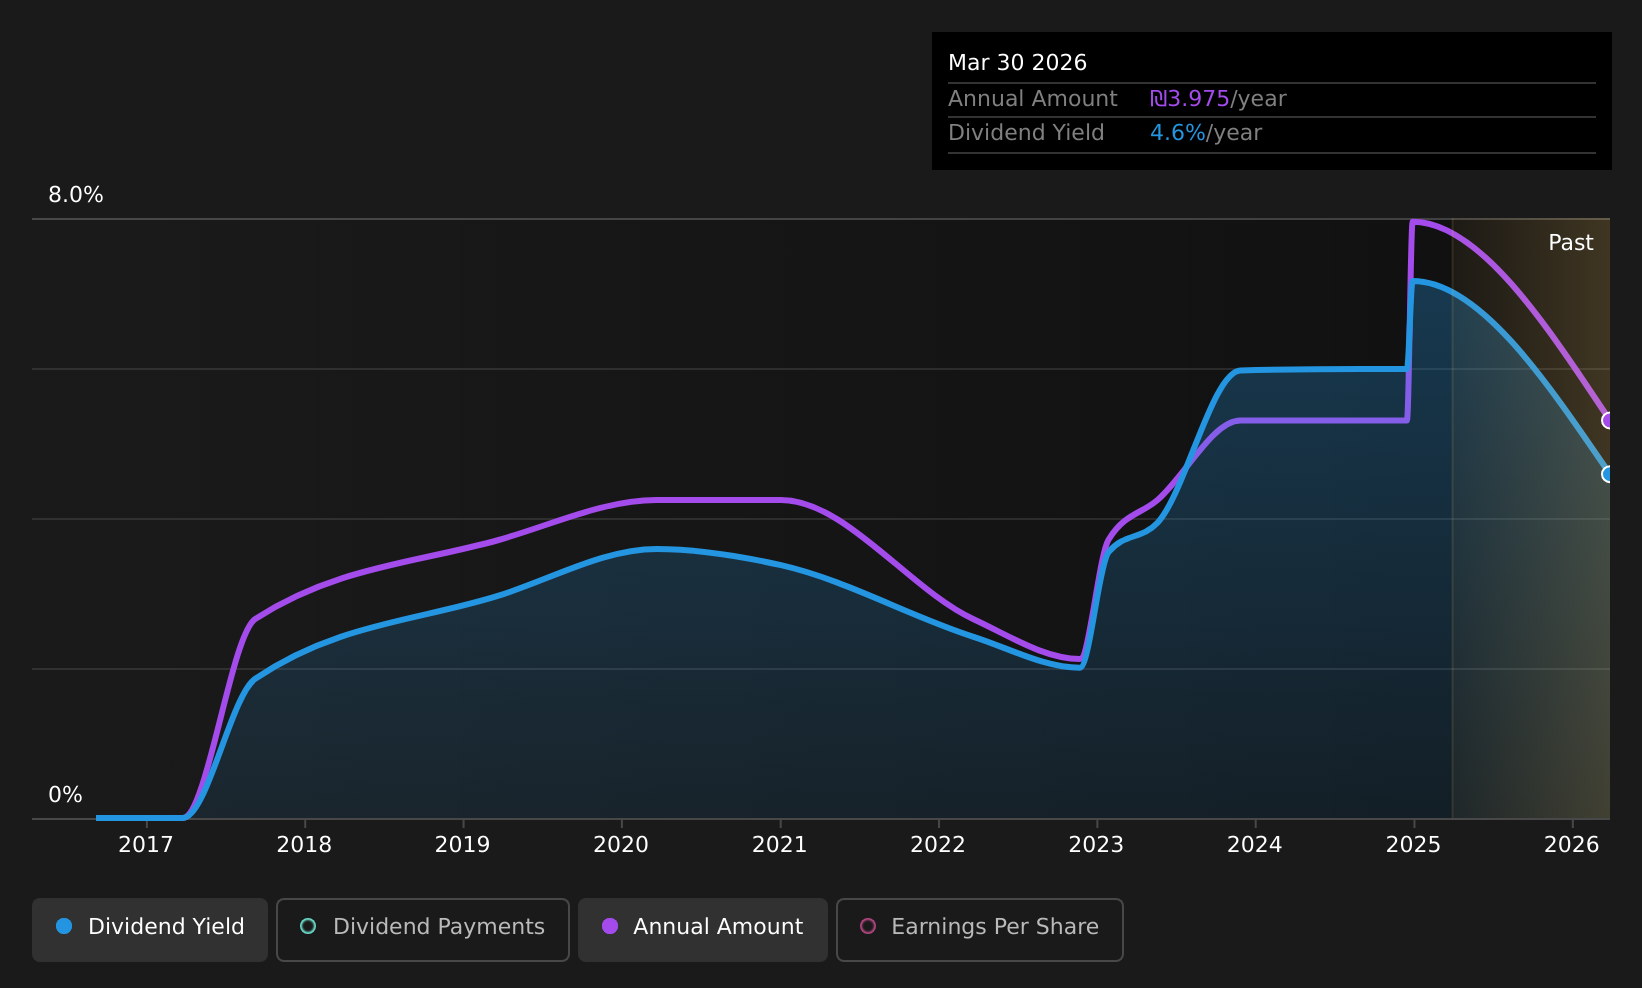Enable the Dividend Payments series
This screenshot has width=1642, height=988.
(x=423, y=929)
